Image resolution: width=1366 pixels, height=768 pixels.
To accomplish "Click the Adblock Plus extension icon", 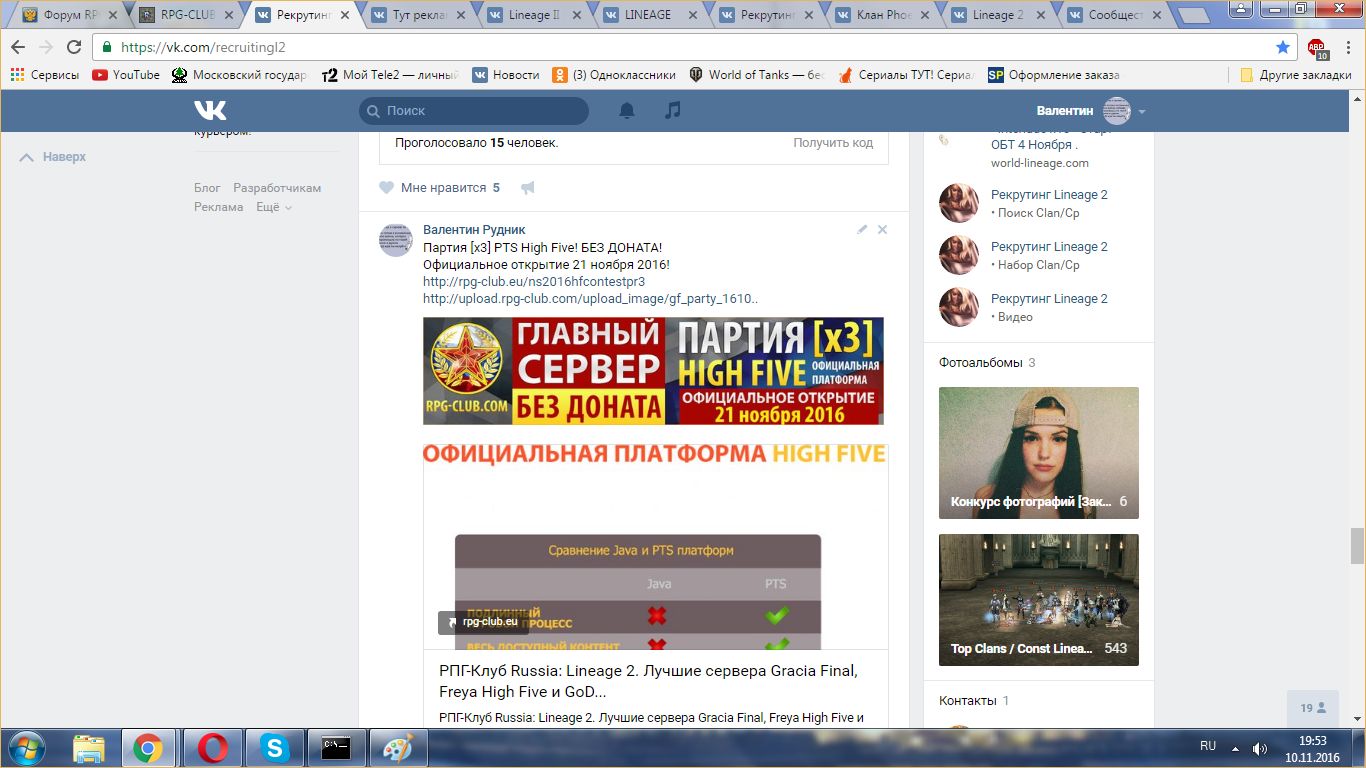I will tap(1317, 48).
